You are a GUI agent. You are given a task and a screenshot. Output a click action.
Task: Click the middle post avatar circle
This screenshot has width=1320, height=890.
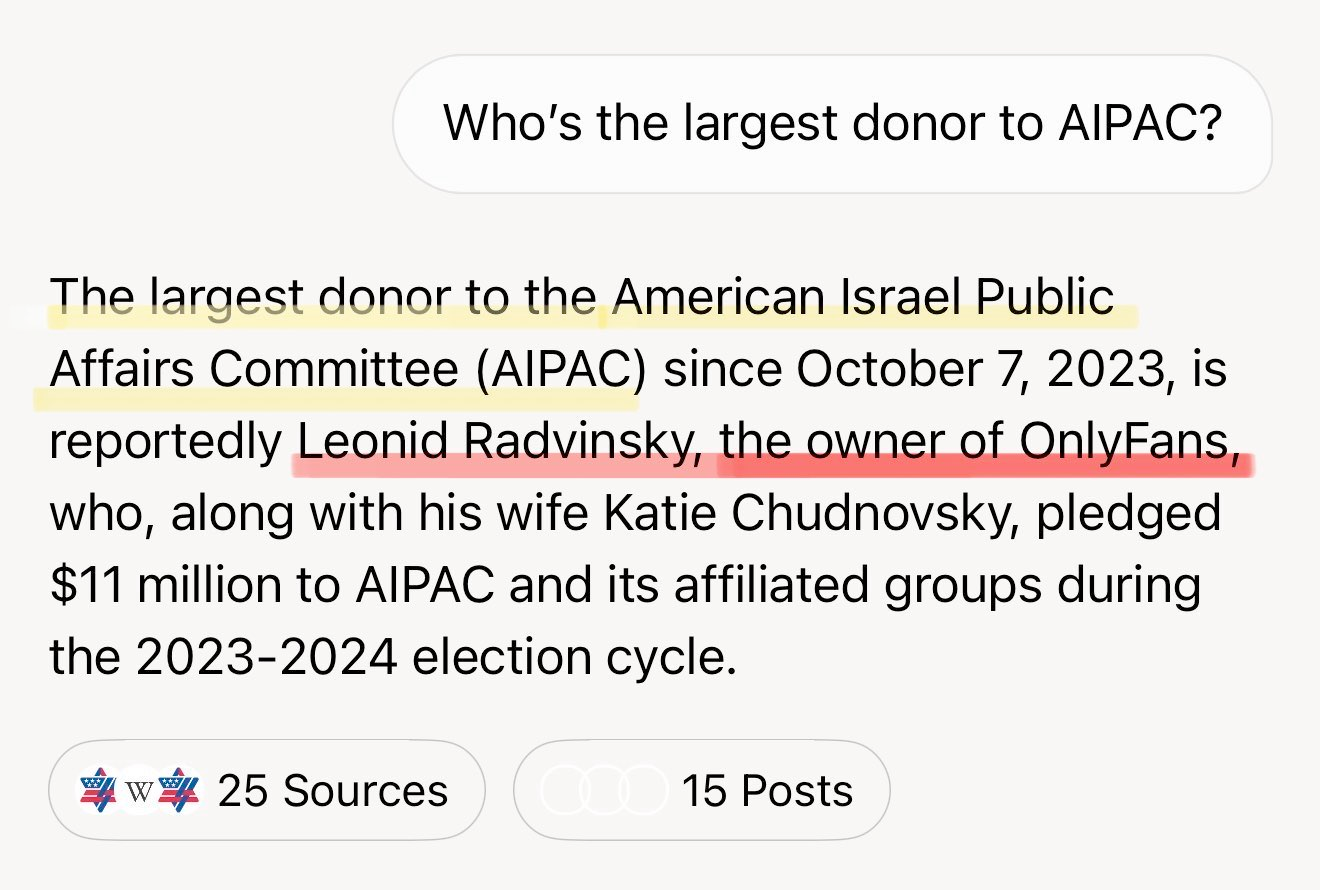click(x=601, y=791)
